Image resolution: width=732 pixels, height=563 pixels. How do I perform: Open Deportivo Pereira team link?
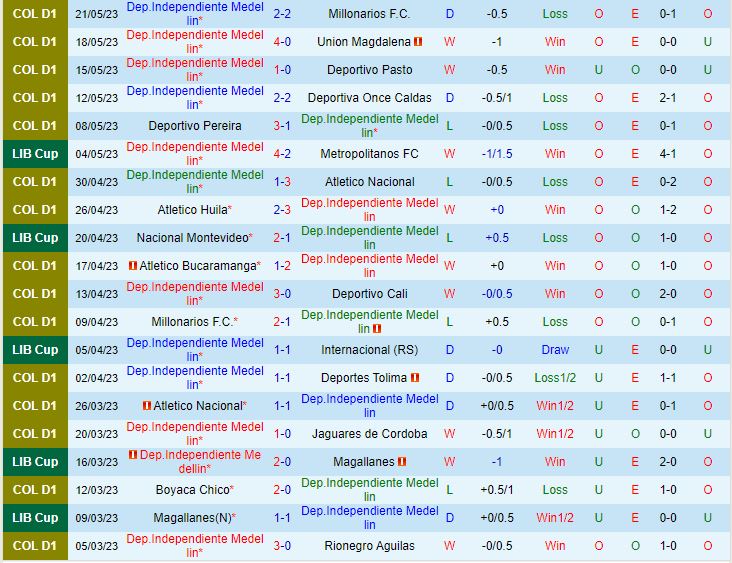(x=195, y=126)
